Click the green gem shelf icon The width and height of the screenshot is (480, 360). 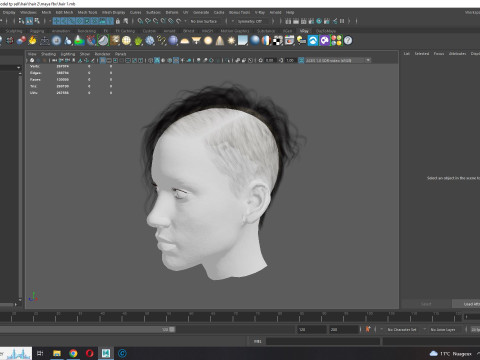138,41
